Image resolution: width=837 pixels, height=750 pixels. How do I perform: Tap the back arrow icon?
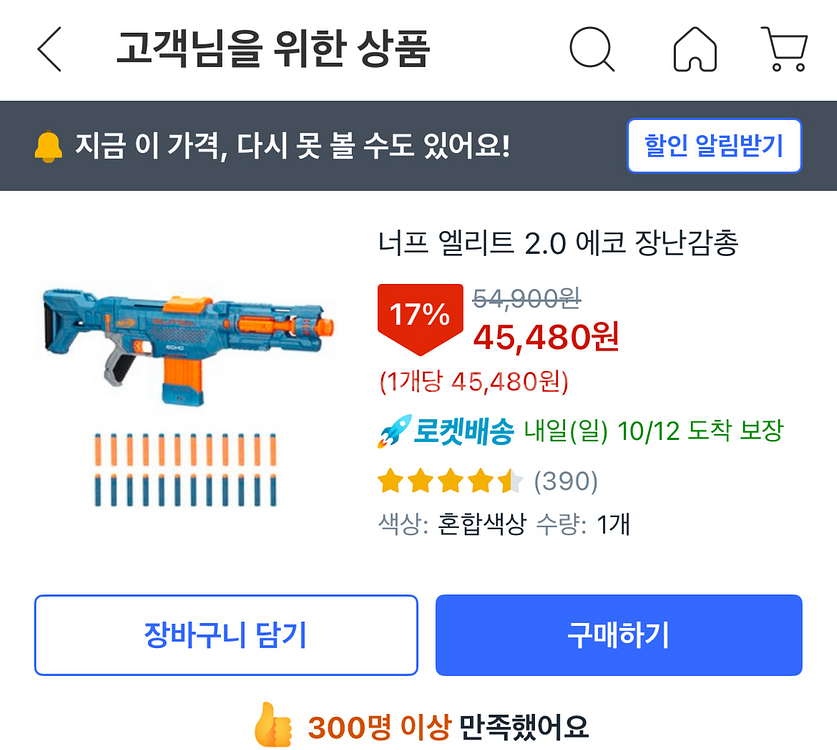(x=49, y=49)
